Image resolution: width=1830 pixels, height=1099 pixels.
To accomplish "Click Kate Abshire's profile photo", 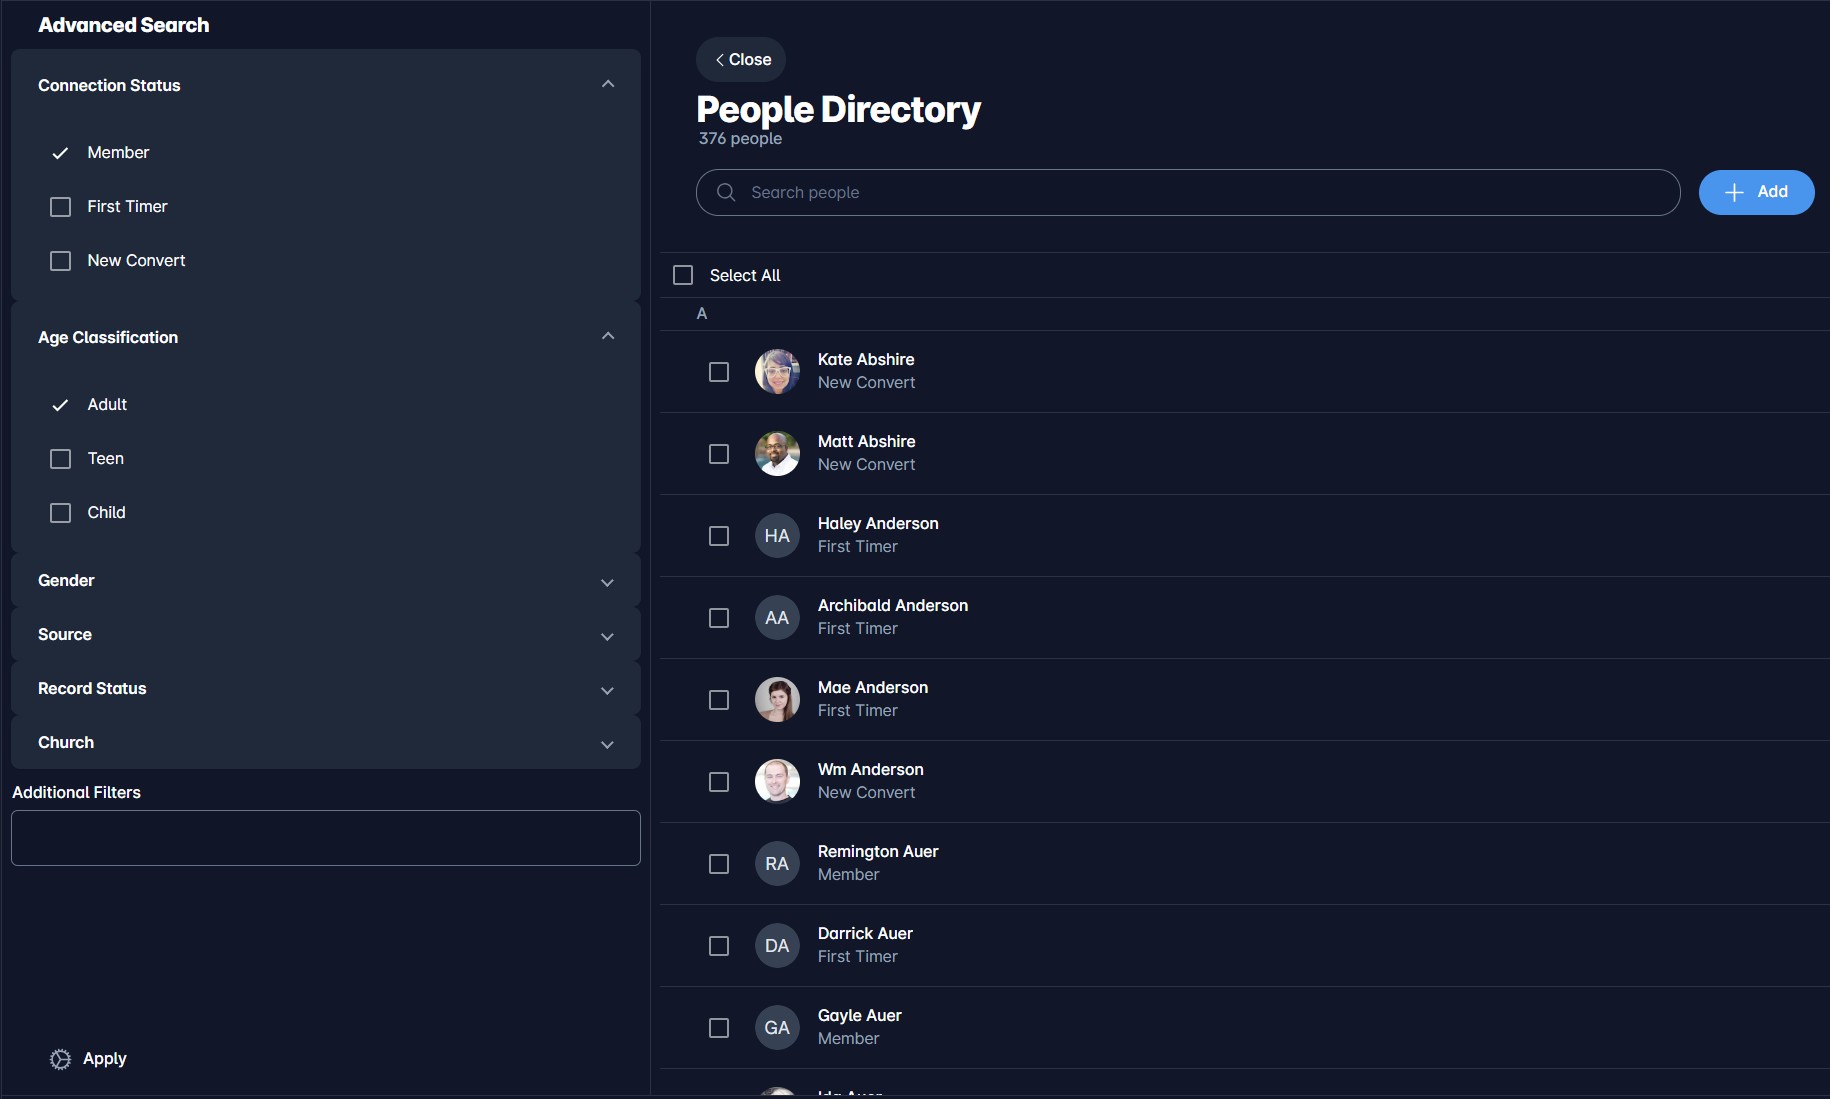I will [x=777, y=372].
